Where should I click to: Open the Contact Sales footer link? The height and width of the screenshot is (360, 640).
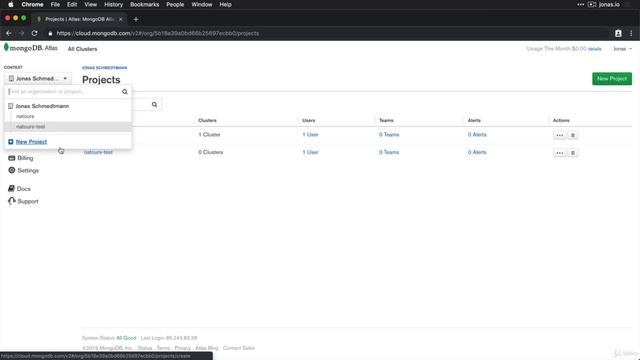[239, 348]
